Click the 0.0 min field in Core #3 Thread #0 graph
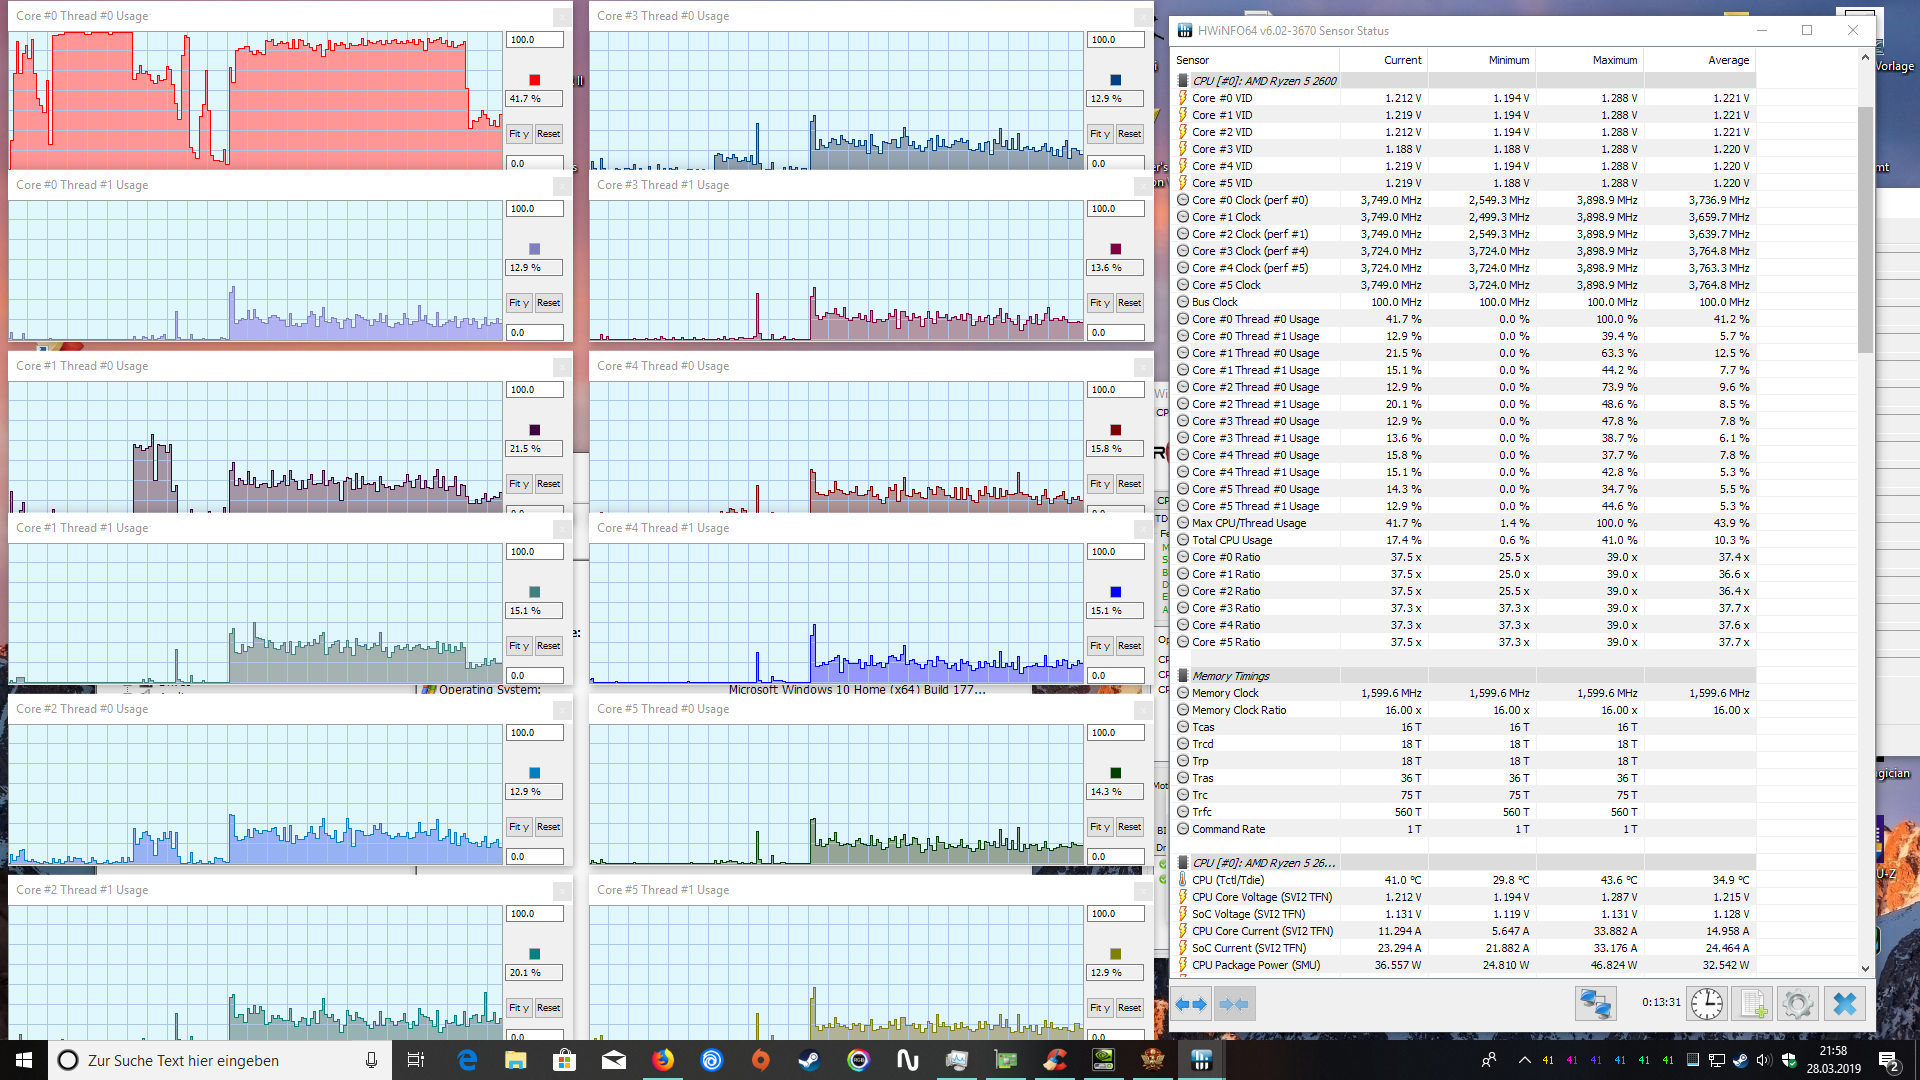Screen dimensions: 1920x1080 1116,163
